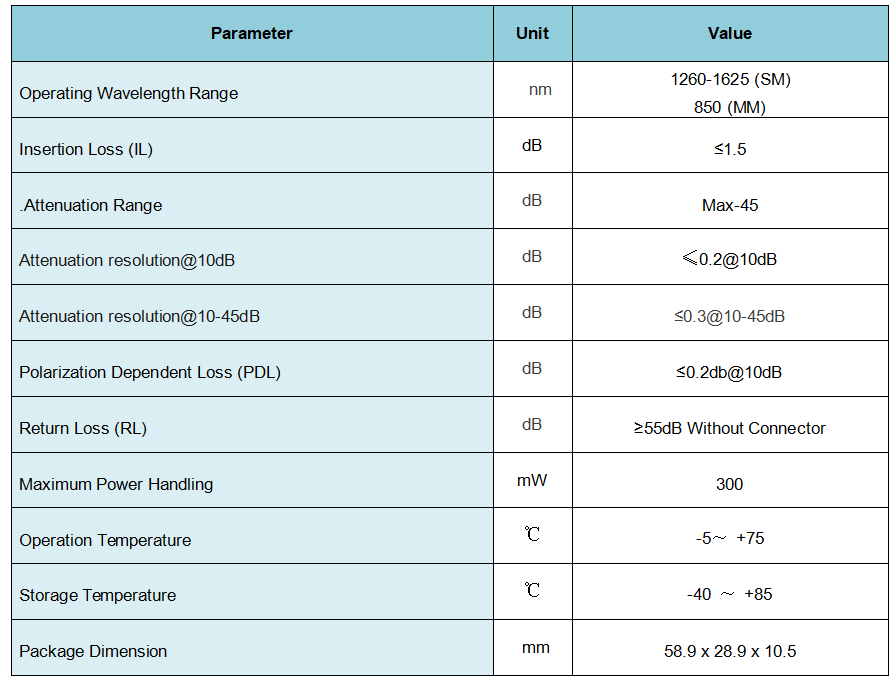Click the mW unit cell

(532, 480)
